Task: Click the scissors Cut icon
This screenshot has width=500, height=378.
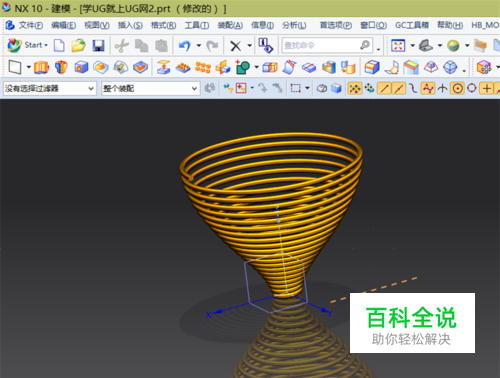Action: click(x=122, y=45)
